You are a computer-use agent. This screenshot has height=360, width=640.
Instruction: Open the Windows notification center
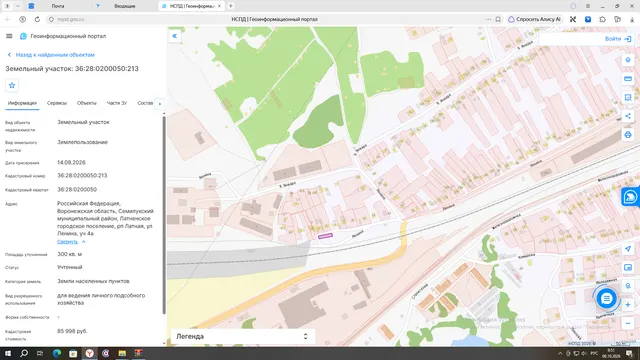pos(629,353)
